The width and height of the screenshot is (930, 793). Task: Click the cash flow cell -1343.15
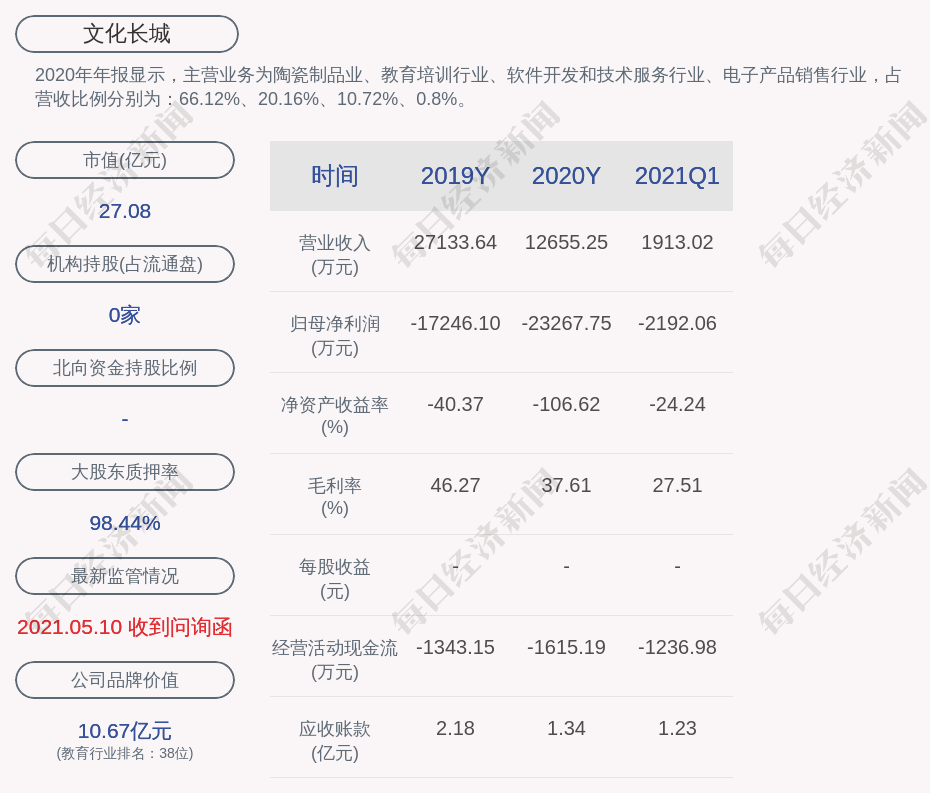[456, 647]
